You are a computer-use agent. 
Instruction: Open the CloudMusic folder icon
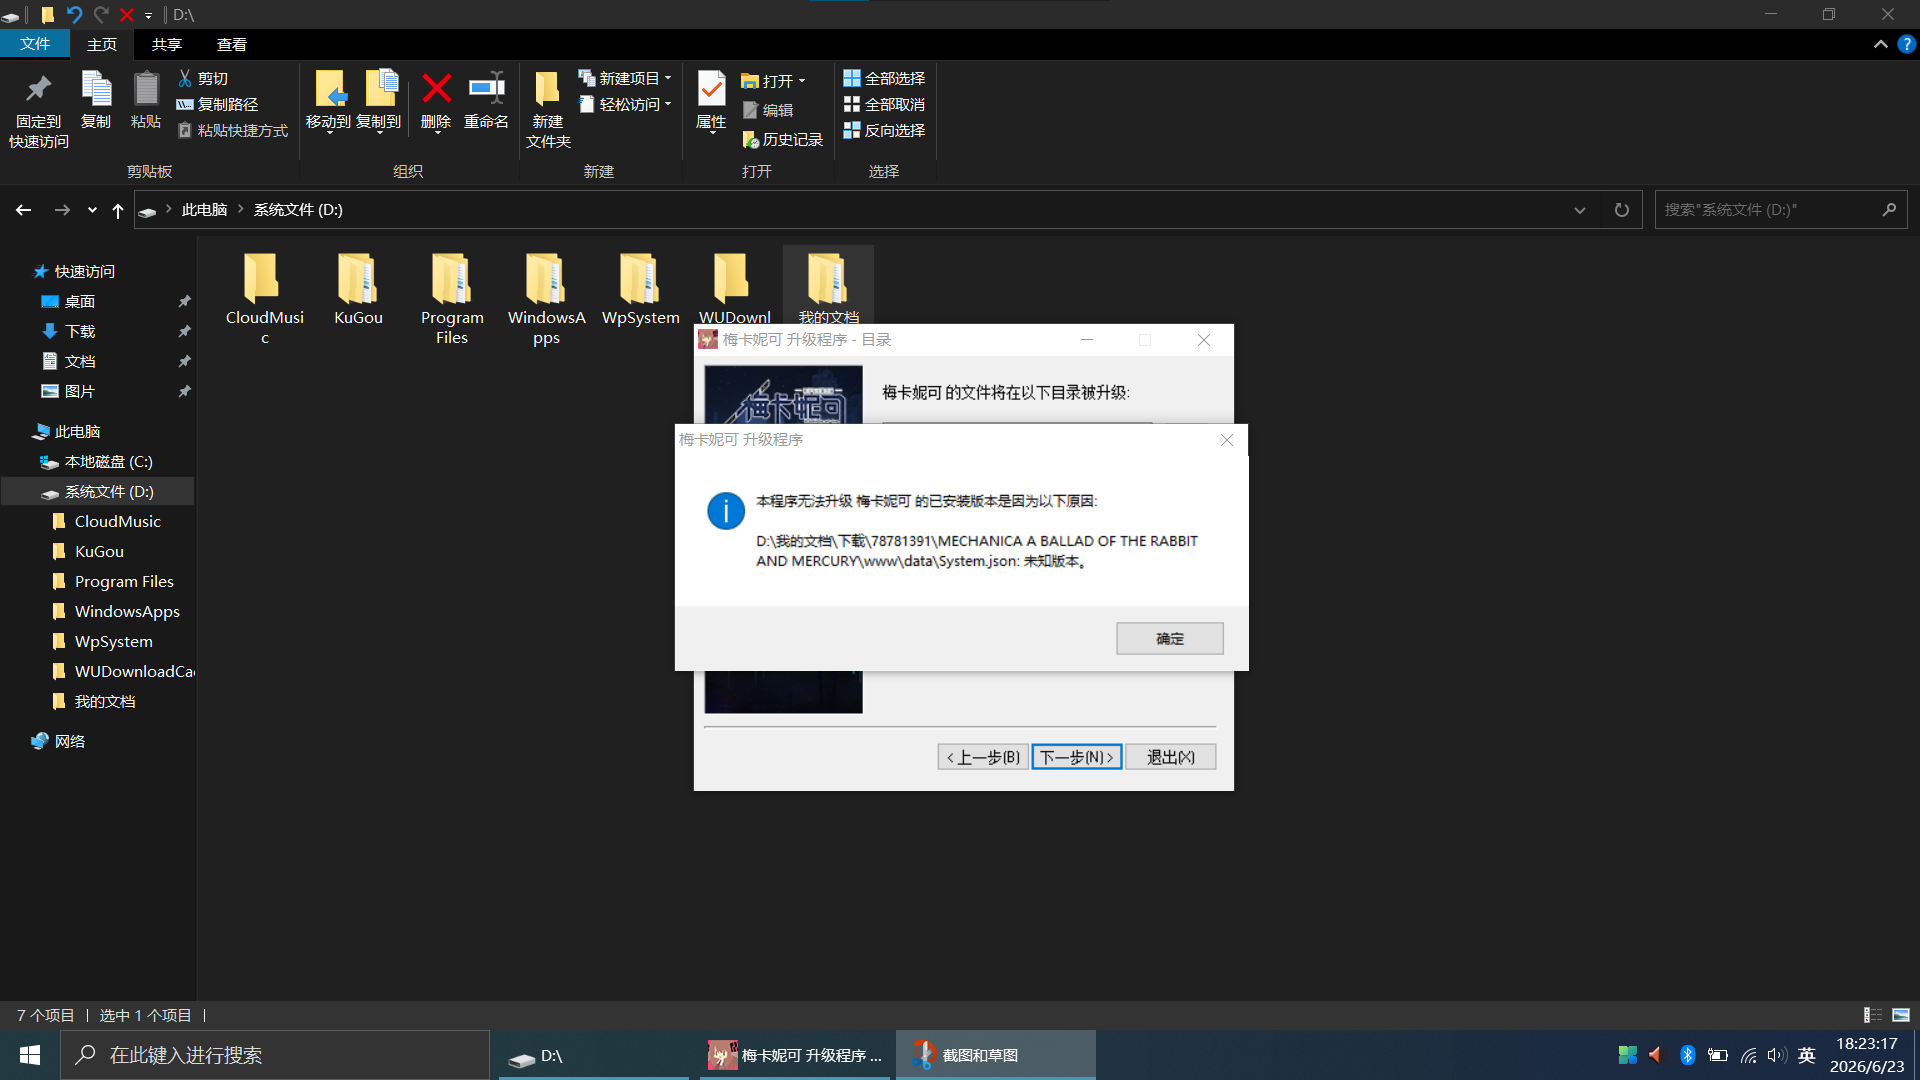[x=264, y=298]
